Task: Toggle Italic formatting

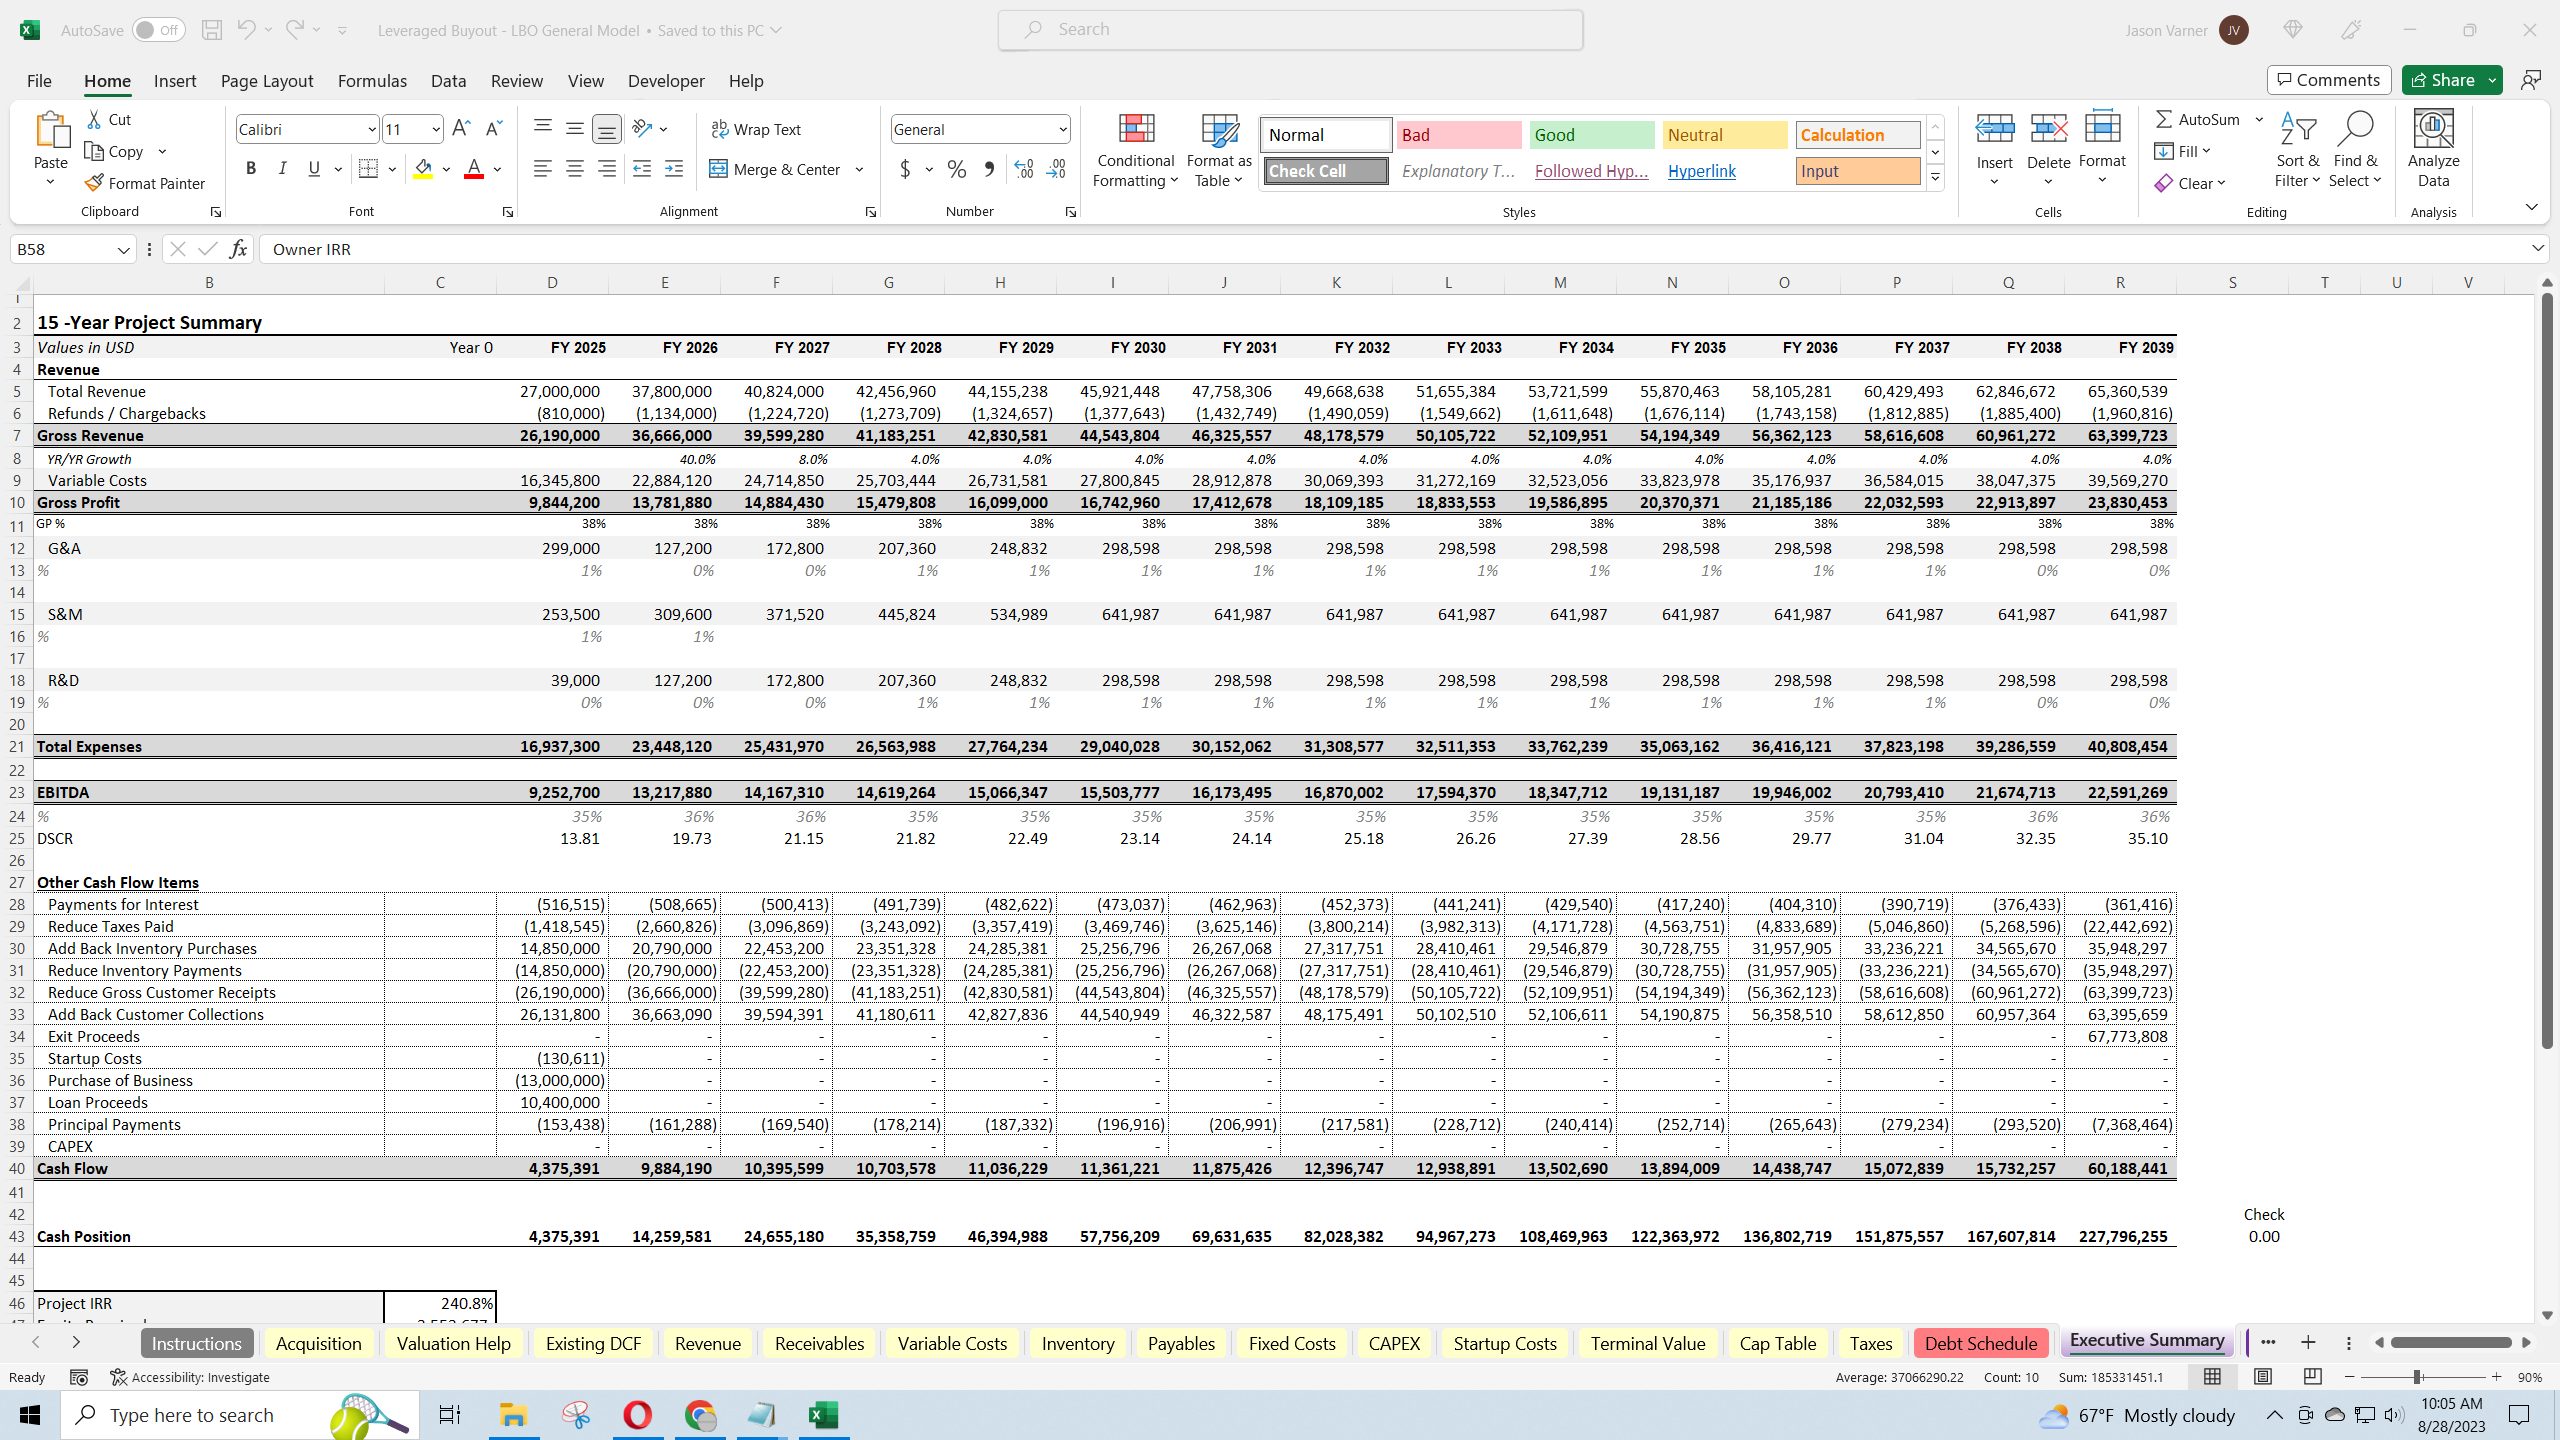Action: (283, 169)
